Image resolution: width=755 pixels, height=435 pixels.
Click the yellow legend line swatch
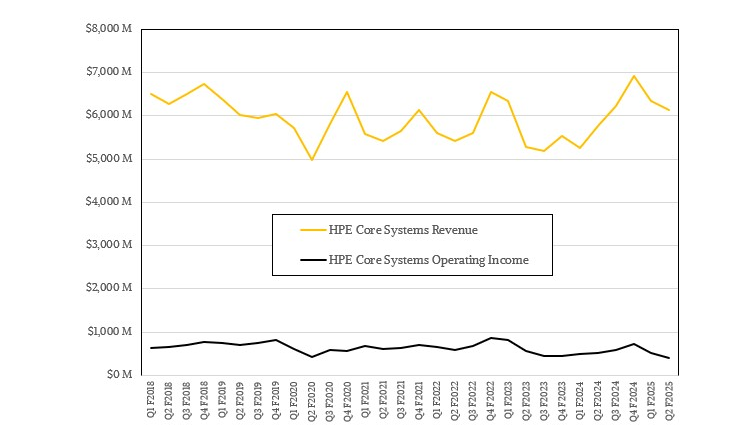(318, 230)
